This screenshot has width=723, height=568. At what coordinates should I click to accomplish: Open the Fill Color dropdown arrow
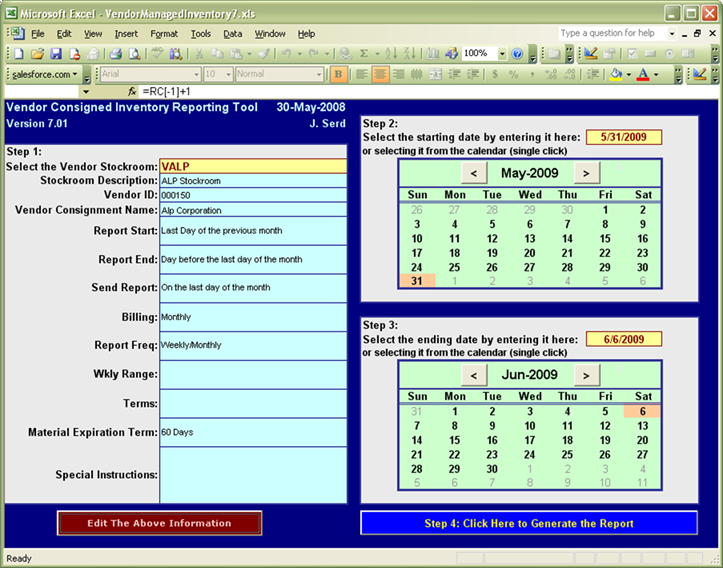pos(628,74)
